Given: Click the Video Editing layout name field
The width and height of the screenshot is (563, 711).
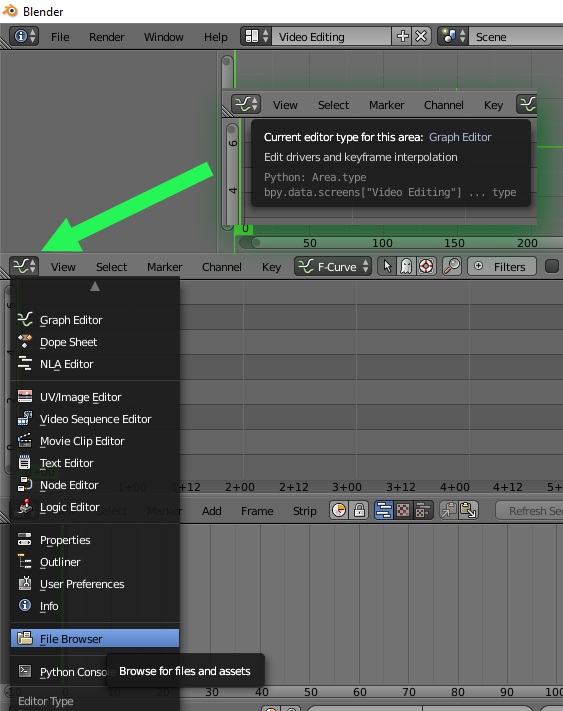Looking at the screenshot, I should point(332,36).
